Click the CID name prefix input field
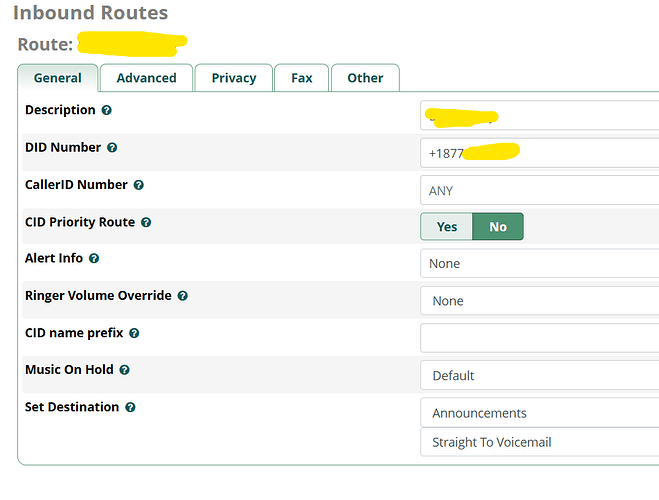This screenshot has width=659, height=500. [540, 338]
